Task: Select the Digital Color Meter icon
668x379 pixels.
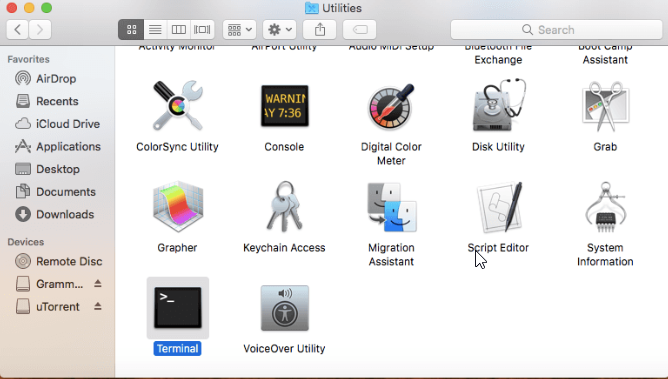Action: click(391, 106)
